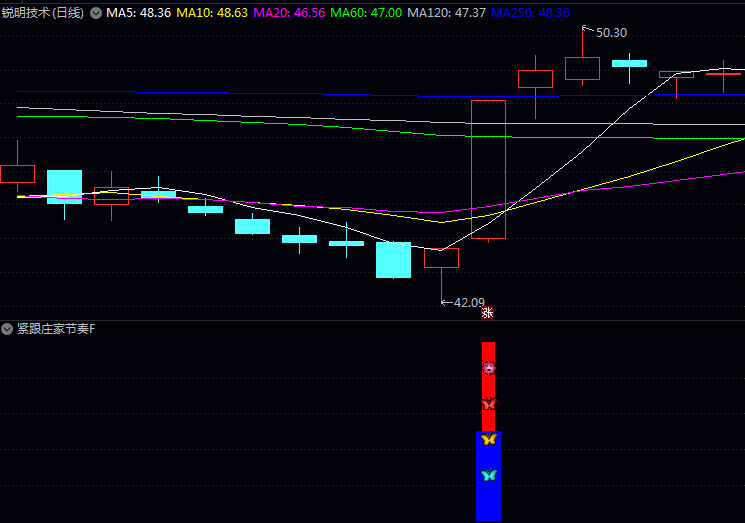Click the pink flower marker on red bar

point(488,368)
